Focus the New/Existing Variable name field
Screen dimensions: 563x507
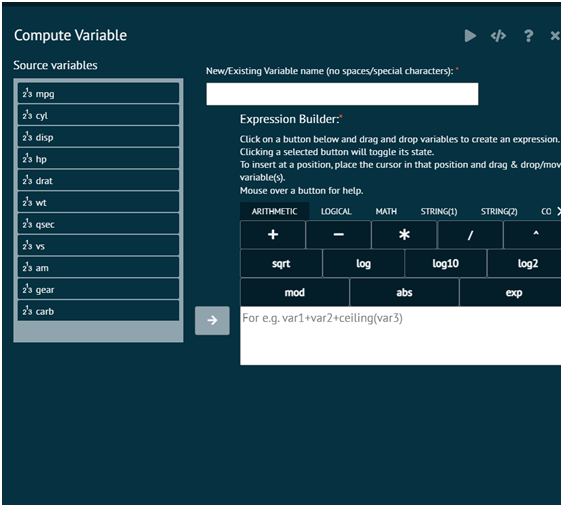342,94
